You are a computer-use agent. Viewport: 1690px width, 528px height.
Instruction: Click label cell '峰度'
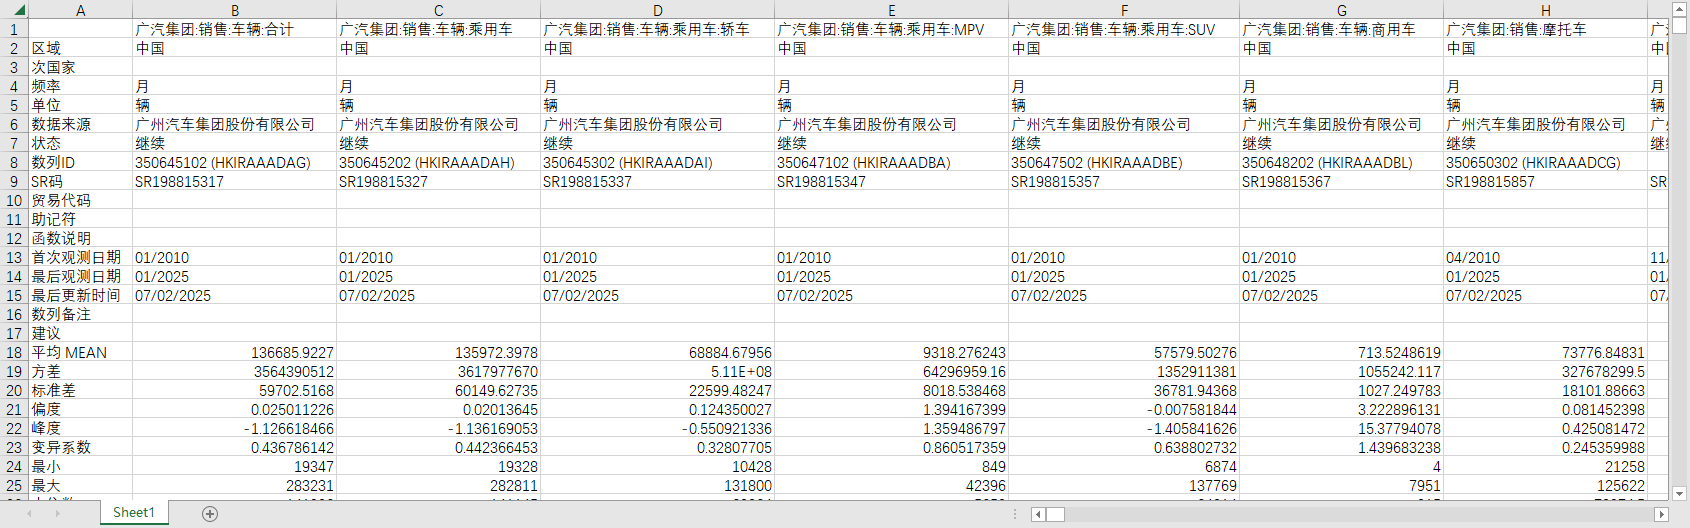tap(80, 428)
